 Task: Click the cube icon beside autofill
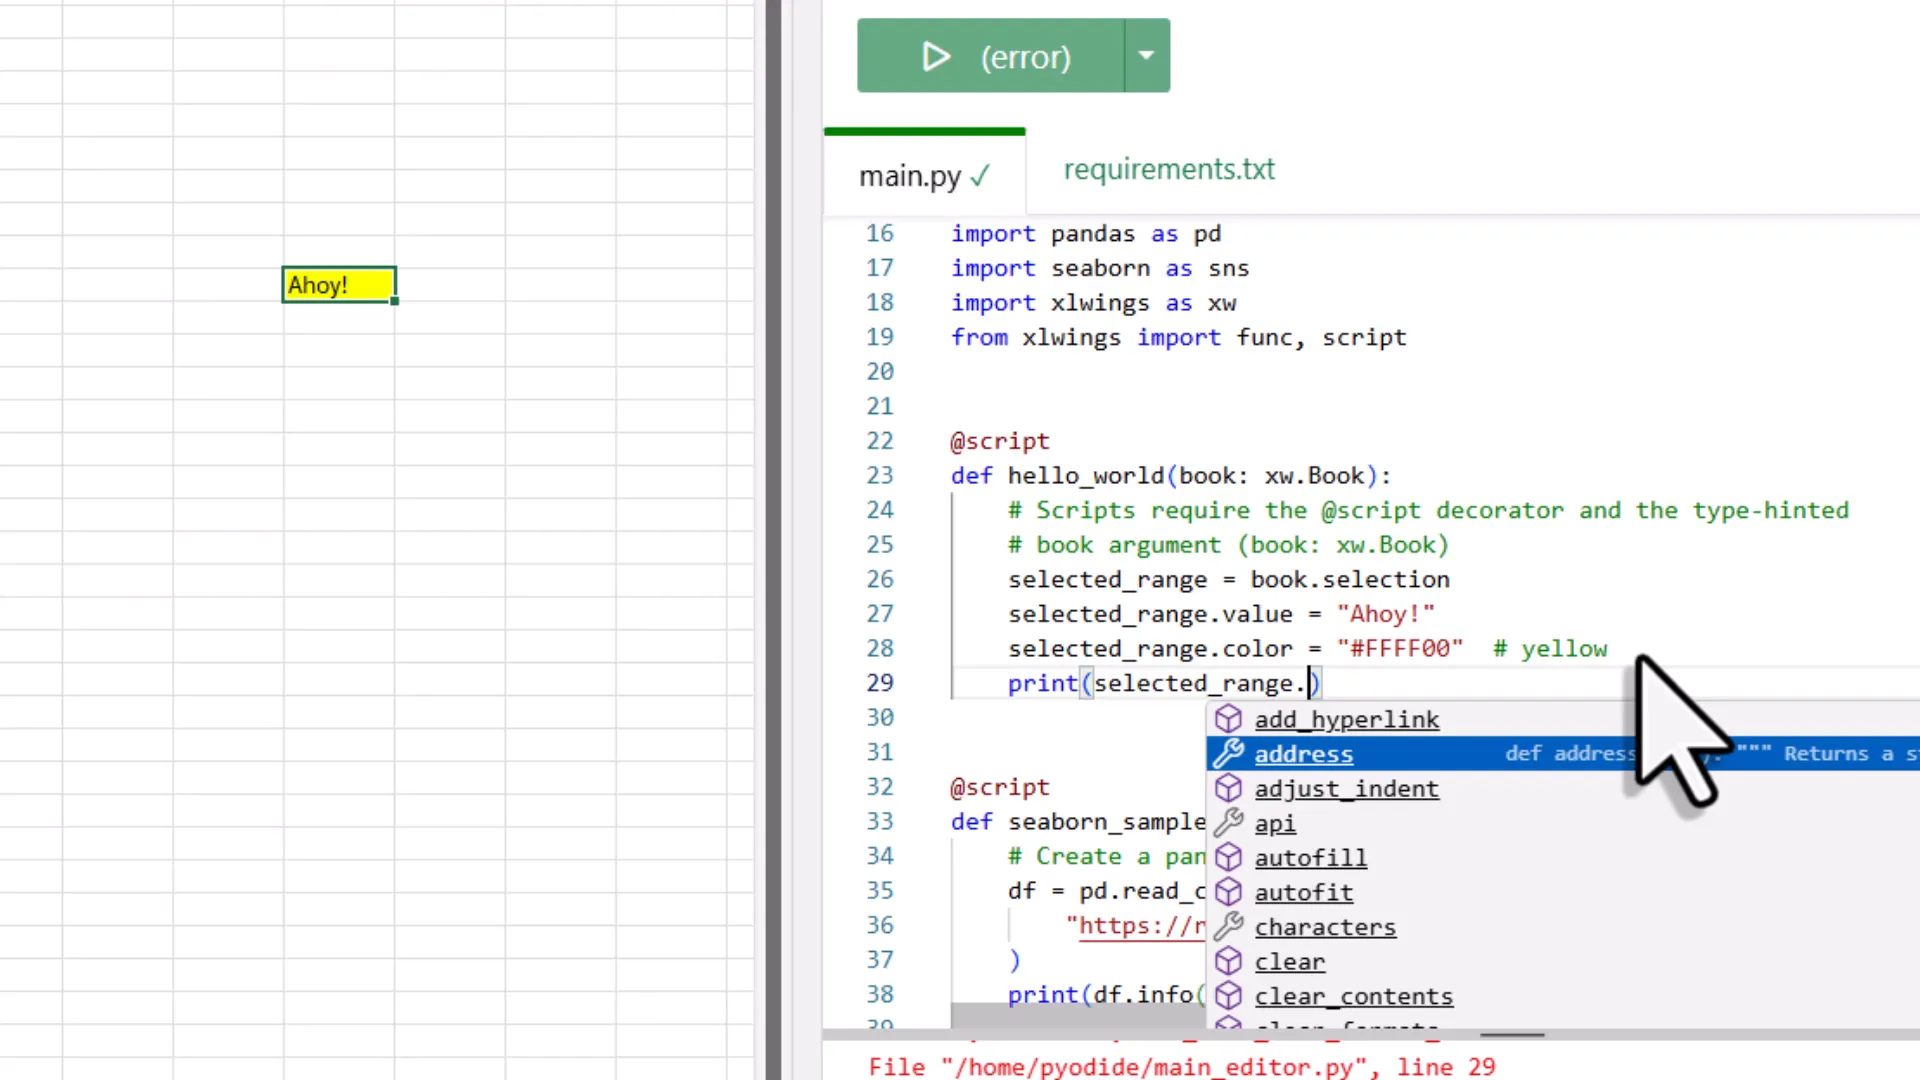[x=1228, y=857]
